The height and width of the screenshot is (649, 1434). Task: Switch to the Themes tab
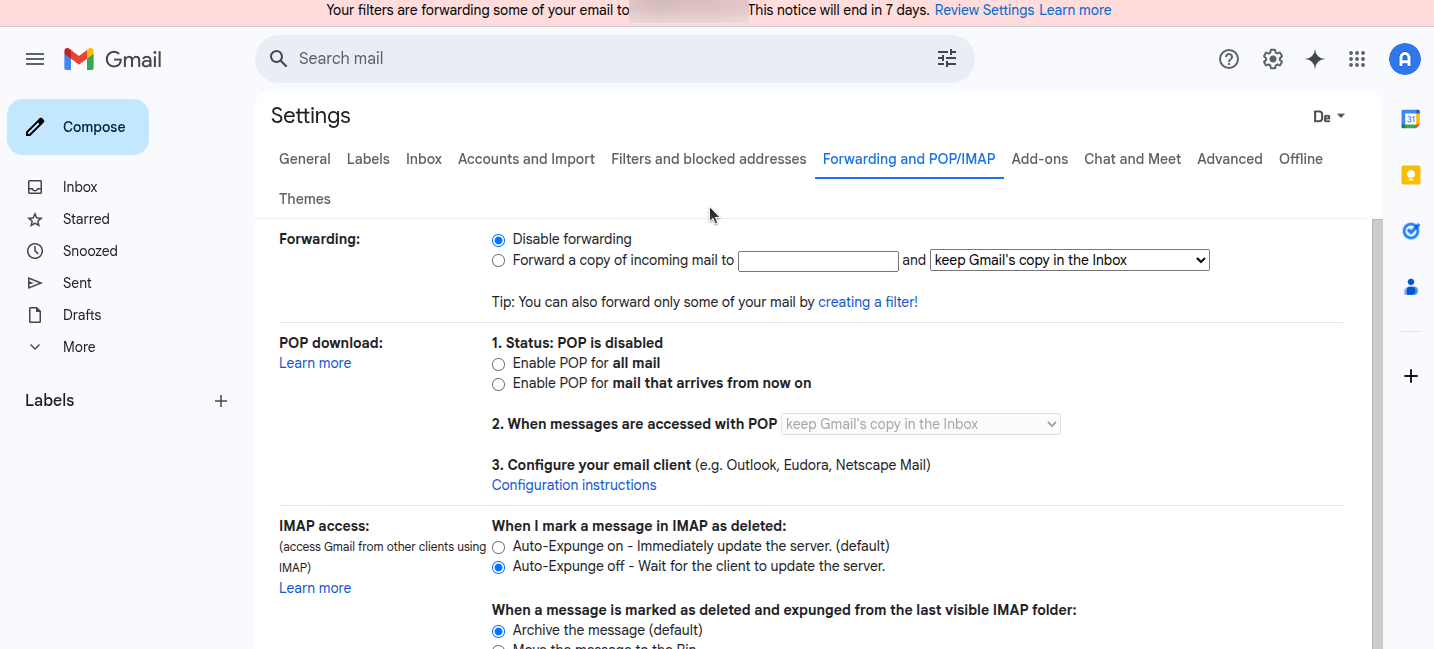click(x=305, y=199)
